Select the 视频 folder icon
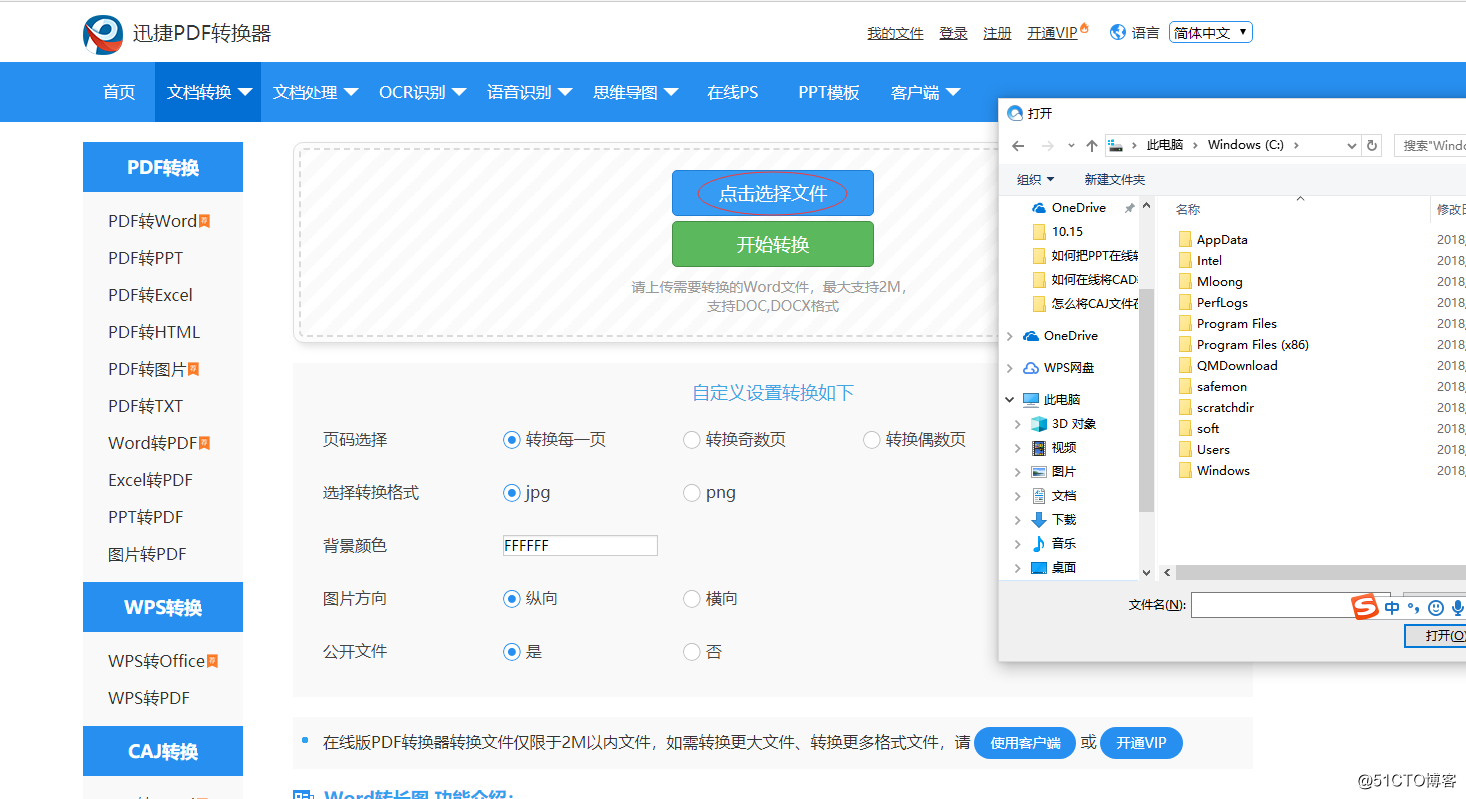This screenshot has height=799, width=1466. tap(1039, 448)
